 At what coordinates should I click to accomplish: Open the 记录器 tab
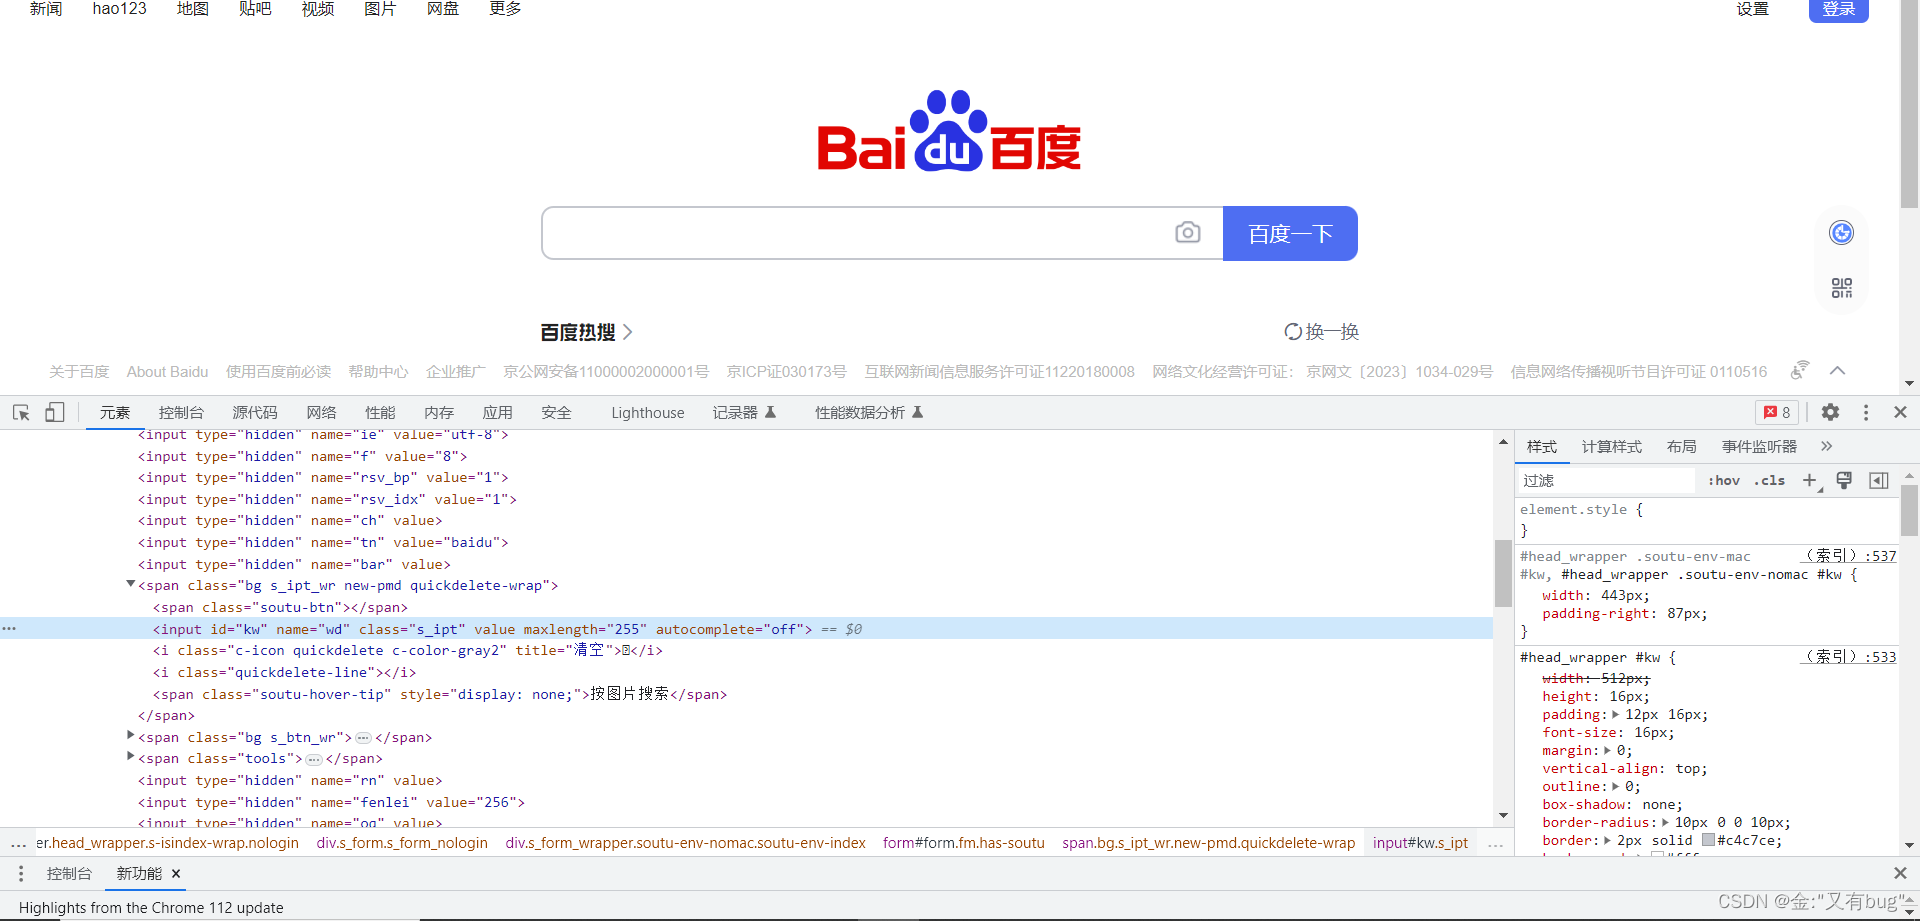[744, 412]
